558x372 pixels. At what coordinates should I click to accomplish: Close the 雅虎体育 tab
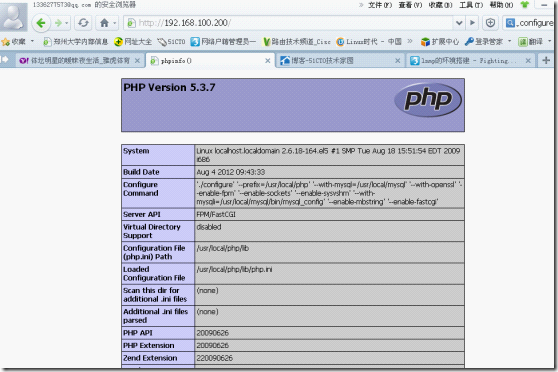point(137,61)
